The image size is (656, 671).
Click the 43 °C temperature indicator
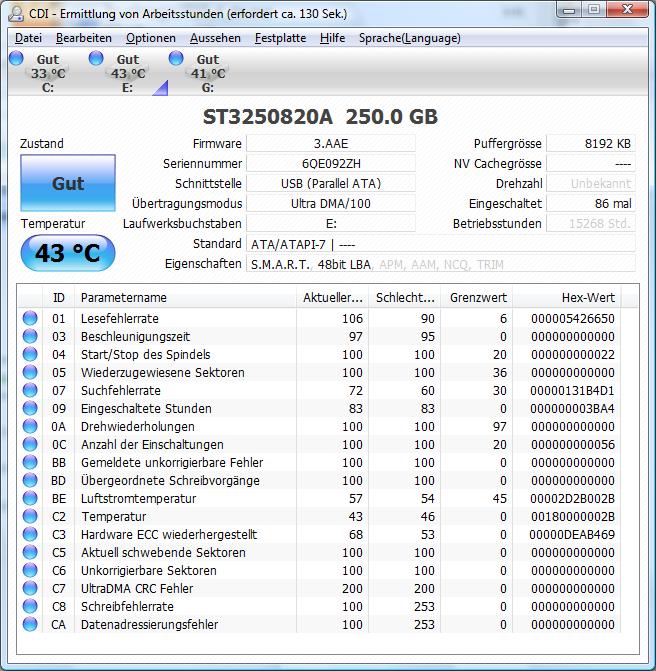68,253
